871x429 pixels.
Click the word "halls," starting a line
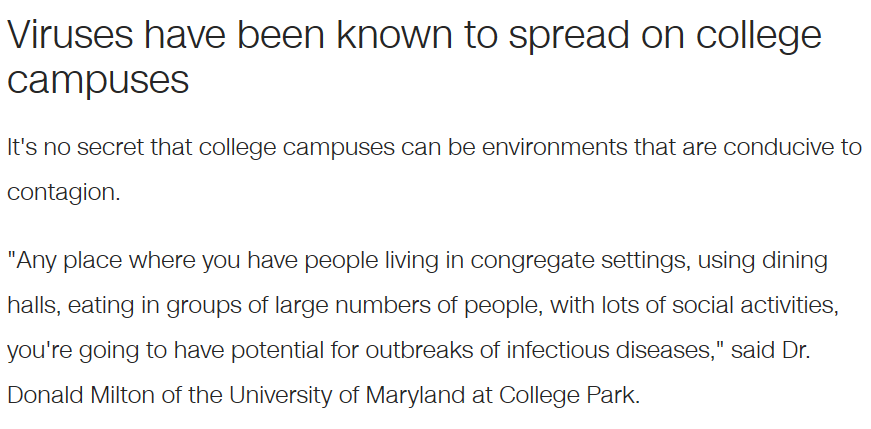pyautogui.click(x=34, y=306)
